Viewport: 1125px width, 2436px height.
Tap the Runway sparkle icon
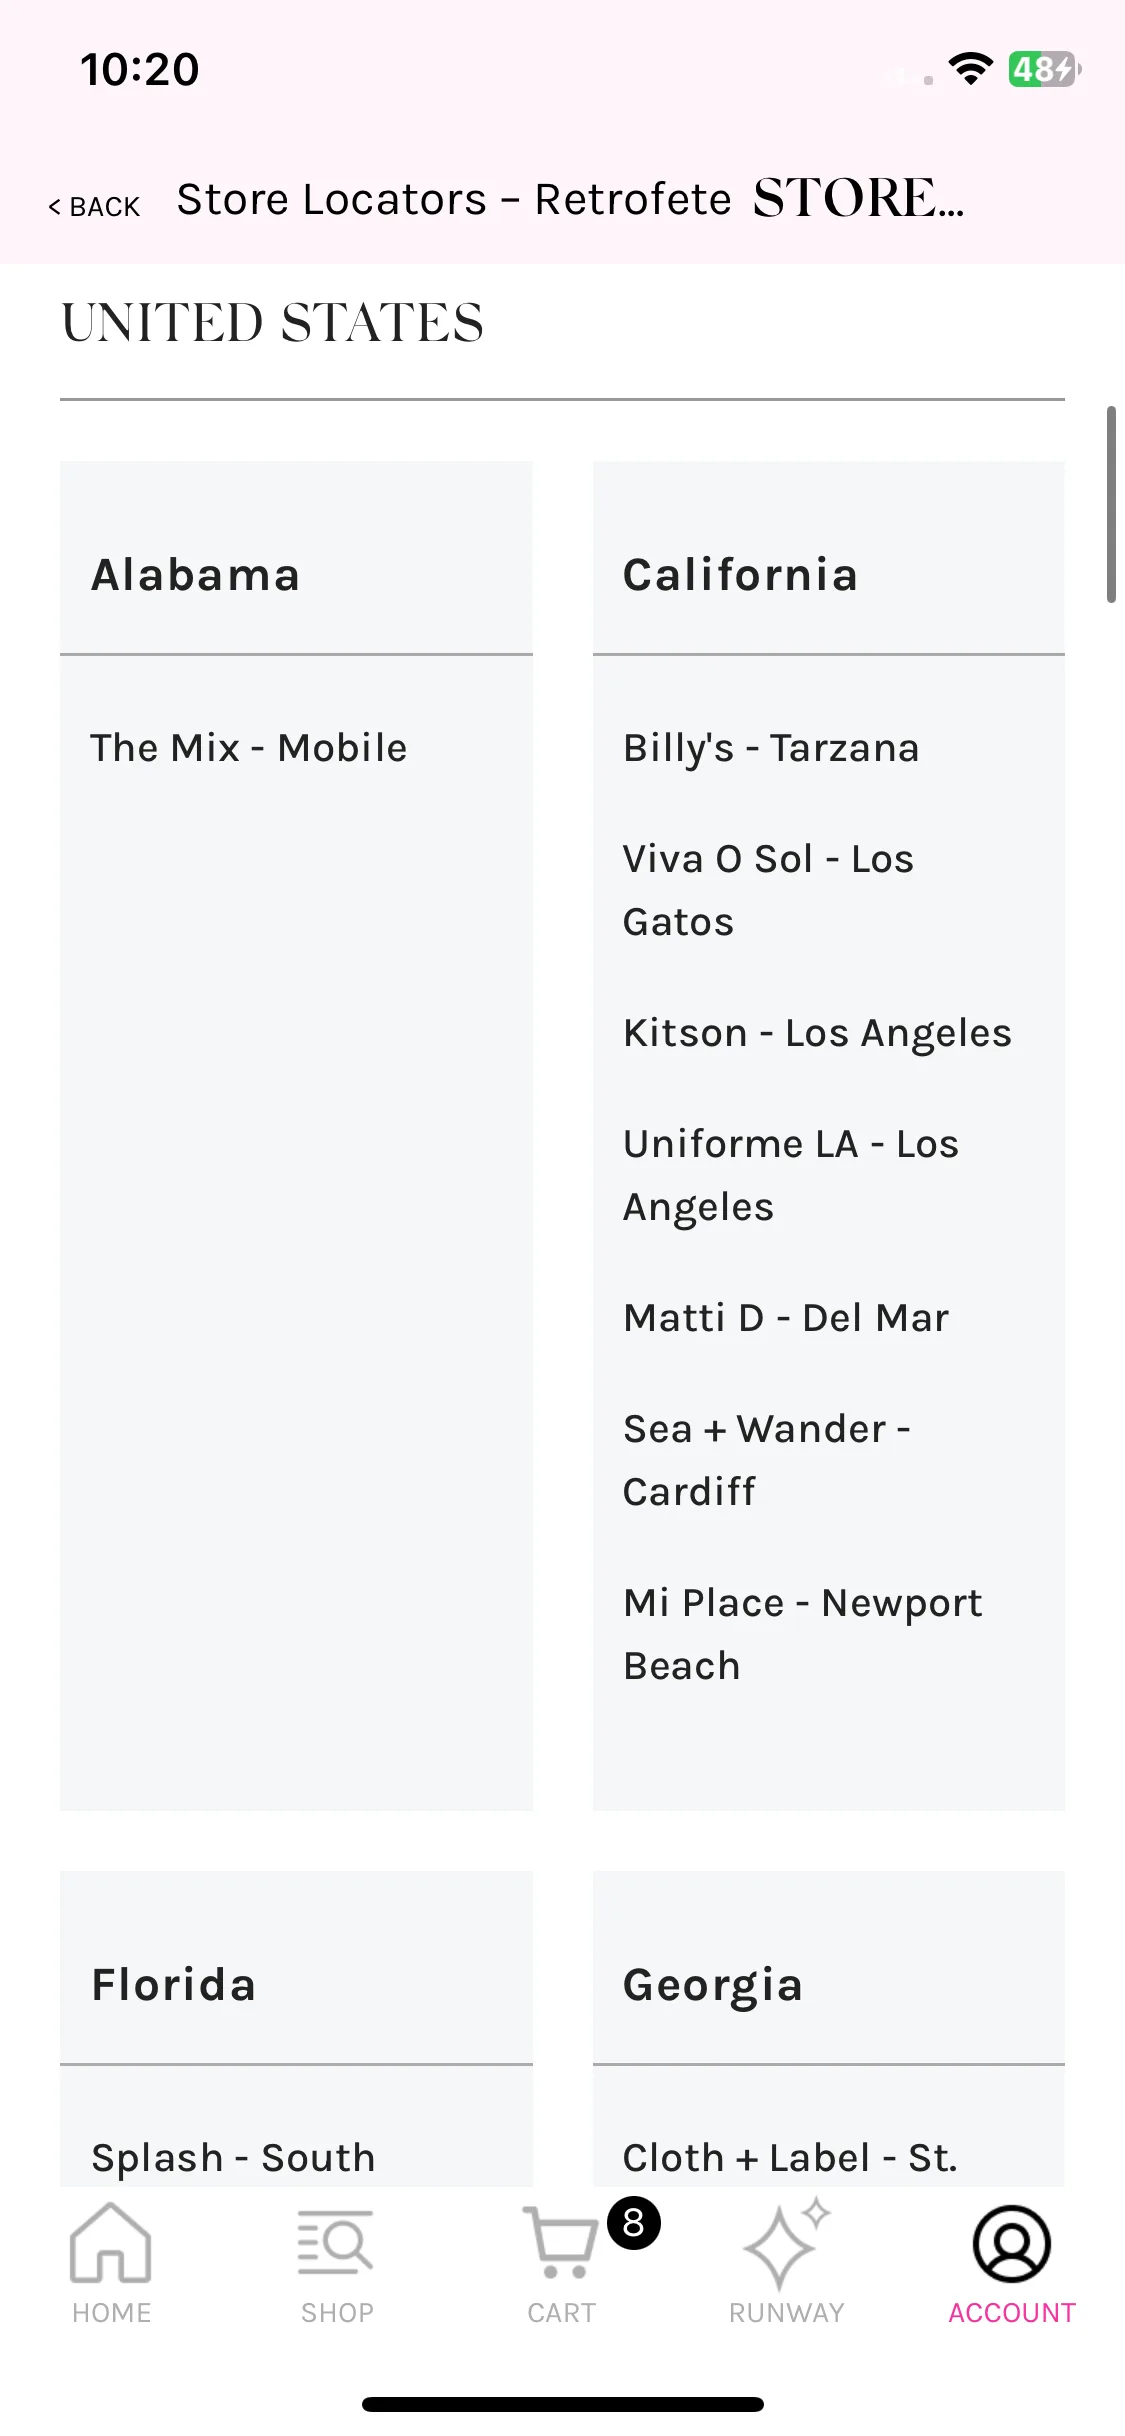point(787,2244)
